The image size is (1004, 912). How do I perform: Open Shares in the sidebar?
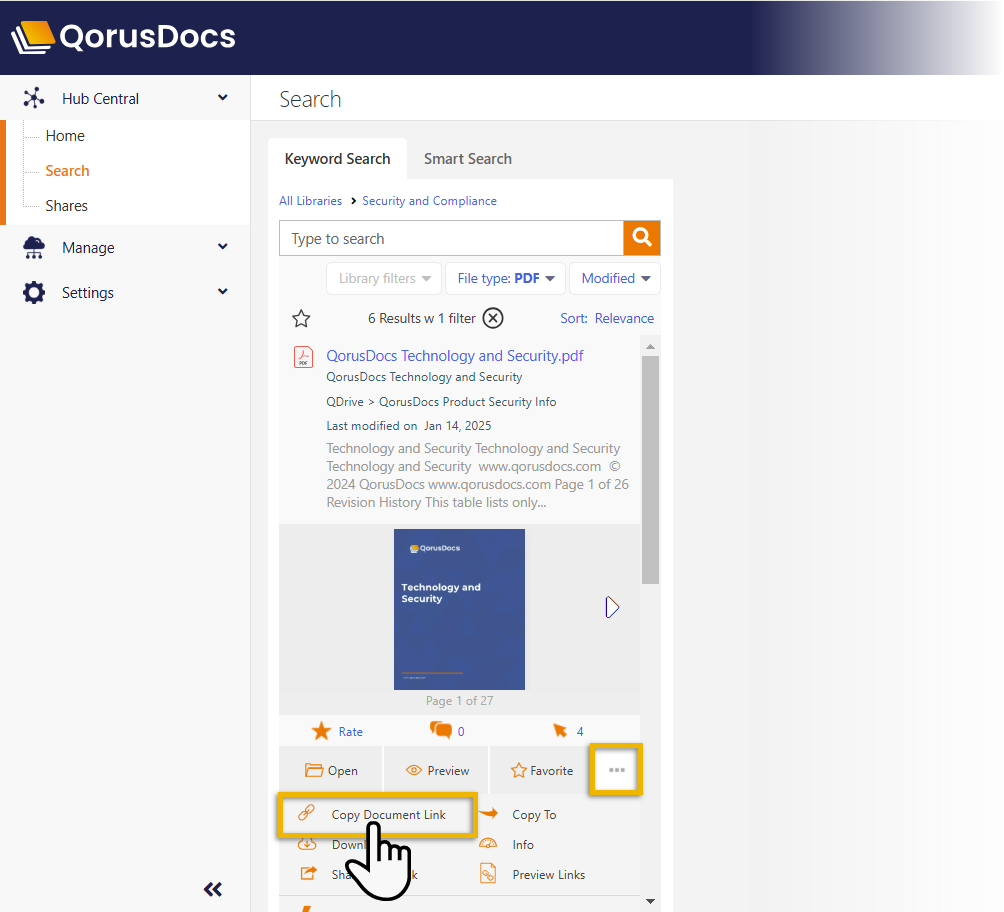[67, 206]
